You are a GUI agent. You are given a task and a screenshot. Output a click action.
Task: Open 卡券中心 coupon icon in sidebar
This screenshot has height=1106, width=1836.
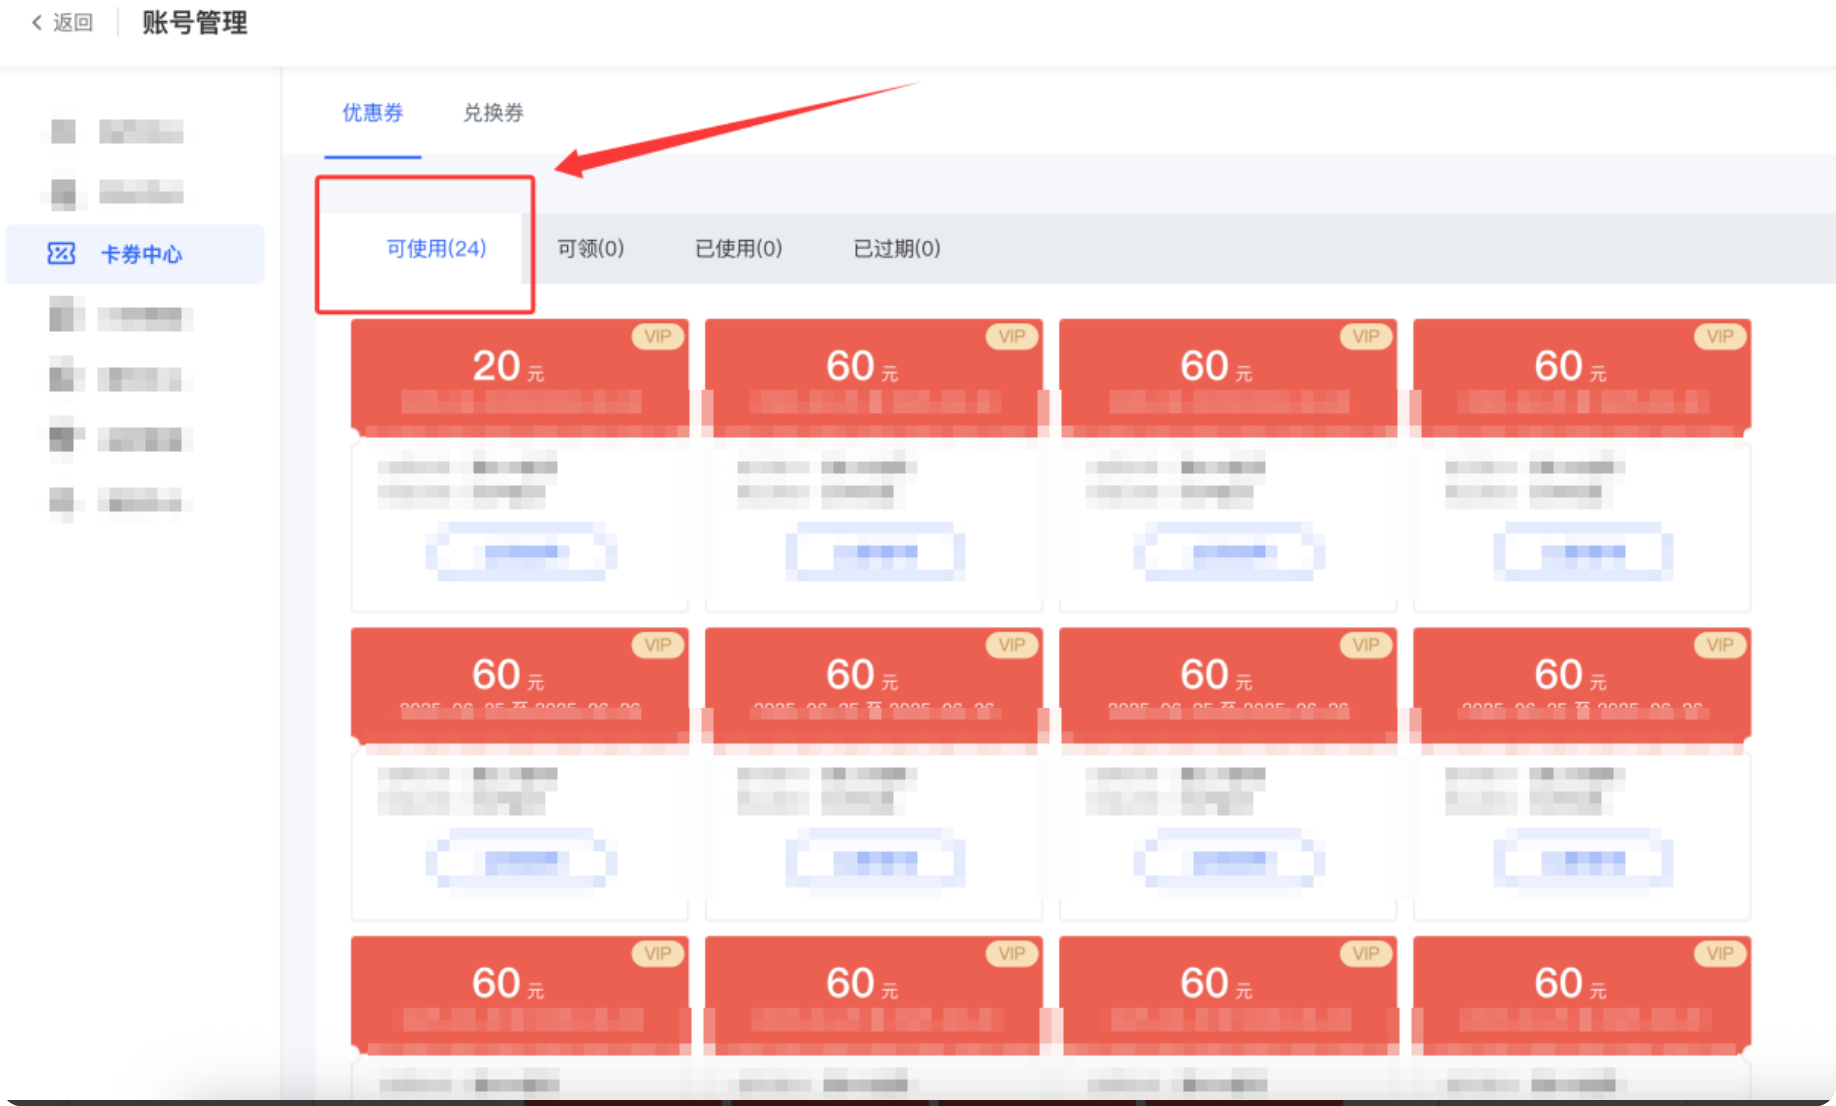(61, 254)
